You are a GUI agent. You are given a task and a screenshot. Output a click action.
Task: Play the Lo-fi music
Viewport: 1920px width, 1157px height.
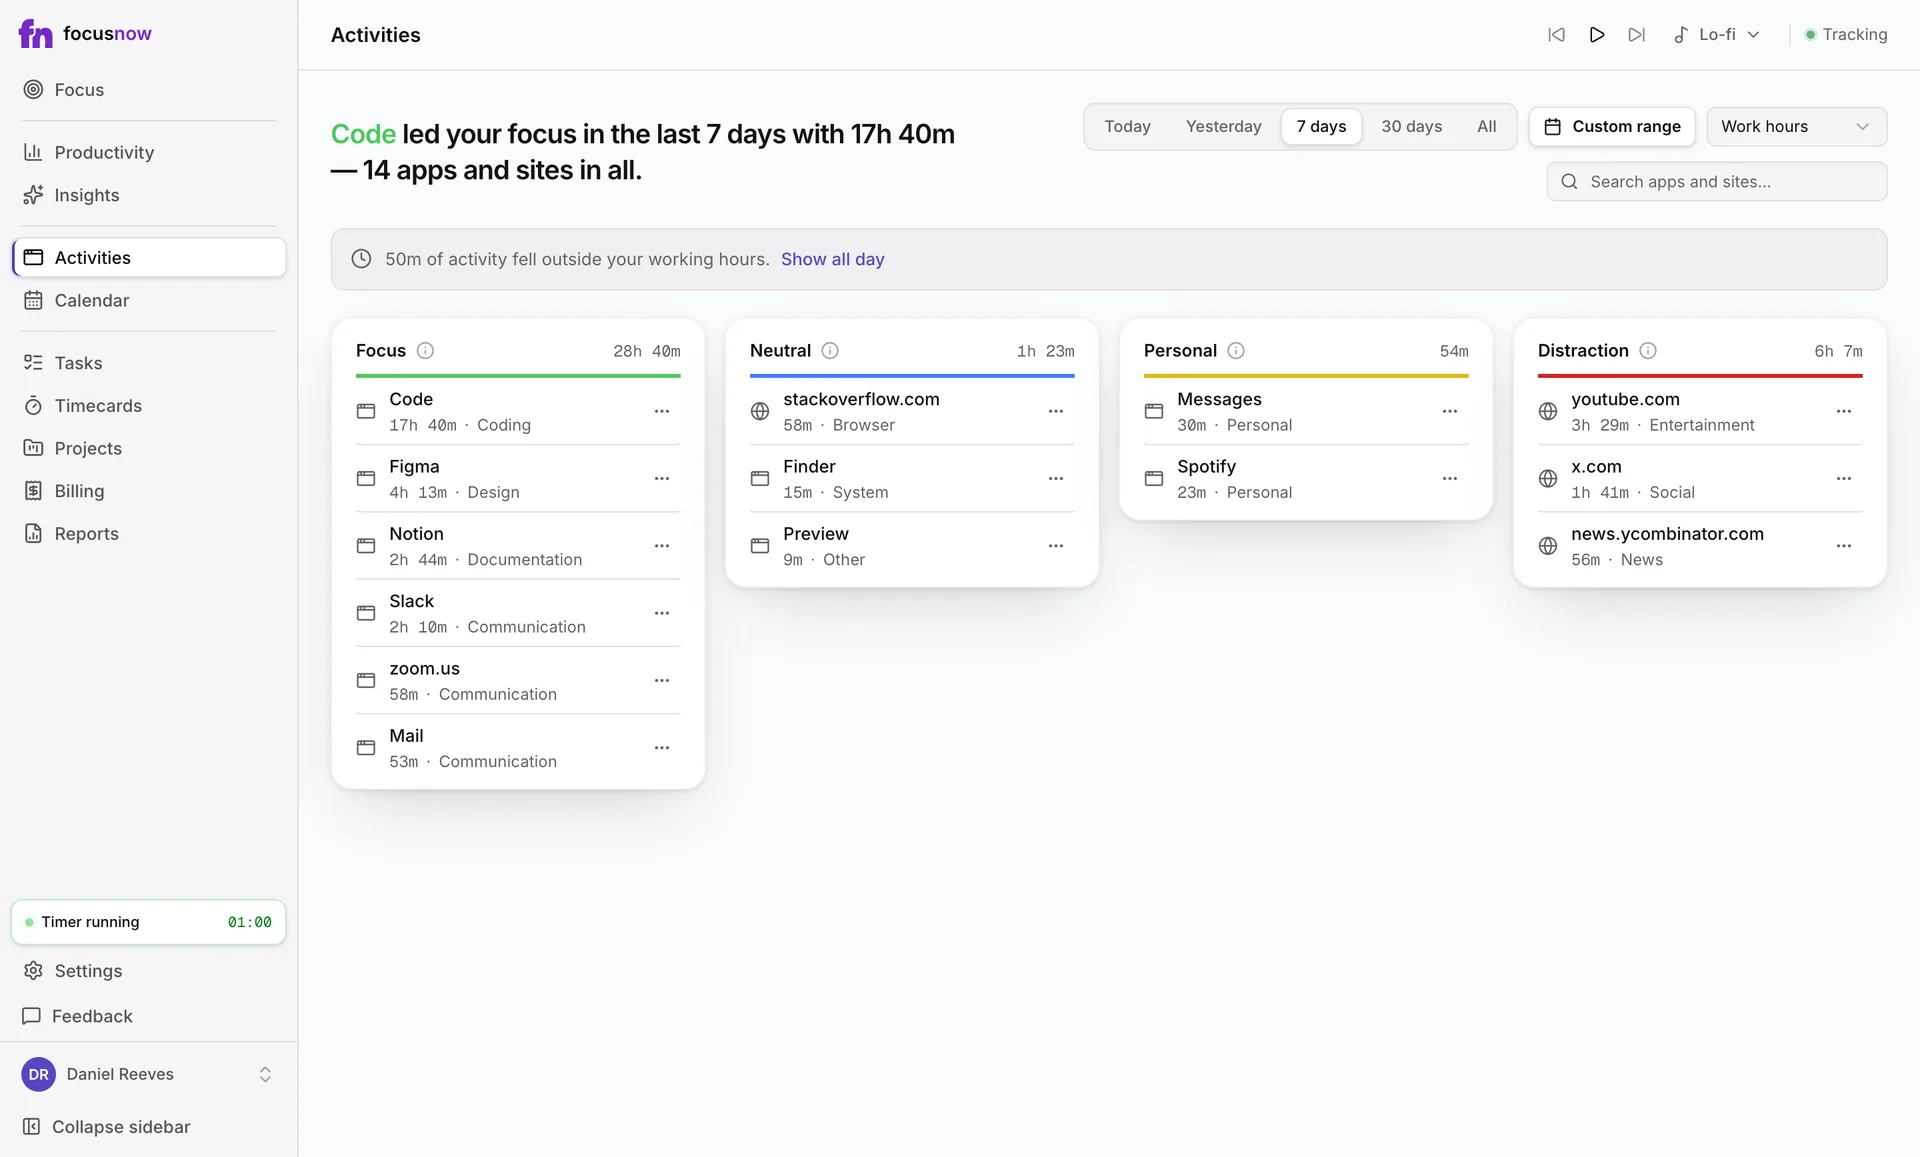pos(1597,35)
